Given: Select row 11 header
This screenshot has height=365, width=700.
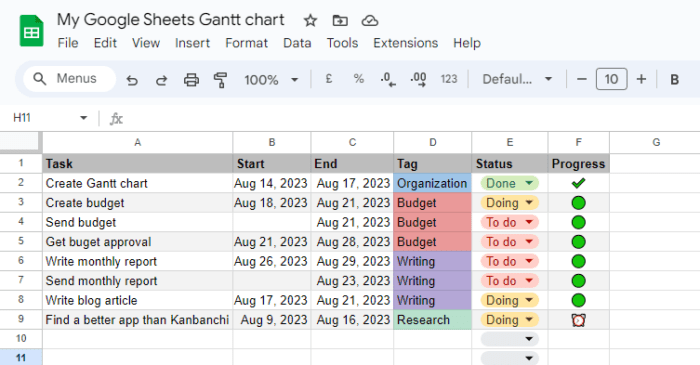Looking at the screenshot, I should click(21, 358).
